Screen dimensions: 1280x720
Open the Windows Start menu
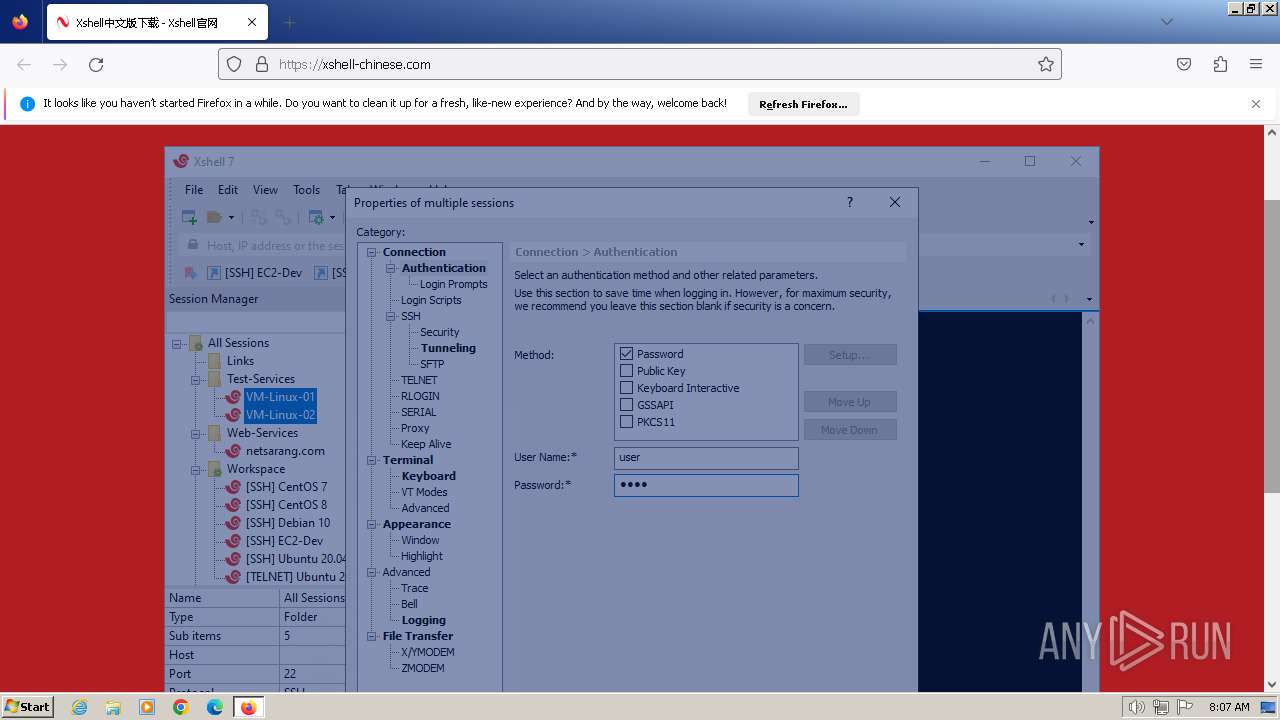(27, 707)
